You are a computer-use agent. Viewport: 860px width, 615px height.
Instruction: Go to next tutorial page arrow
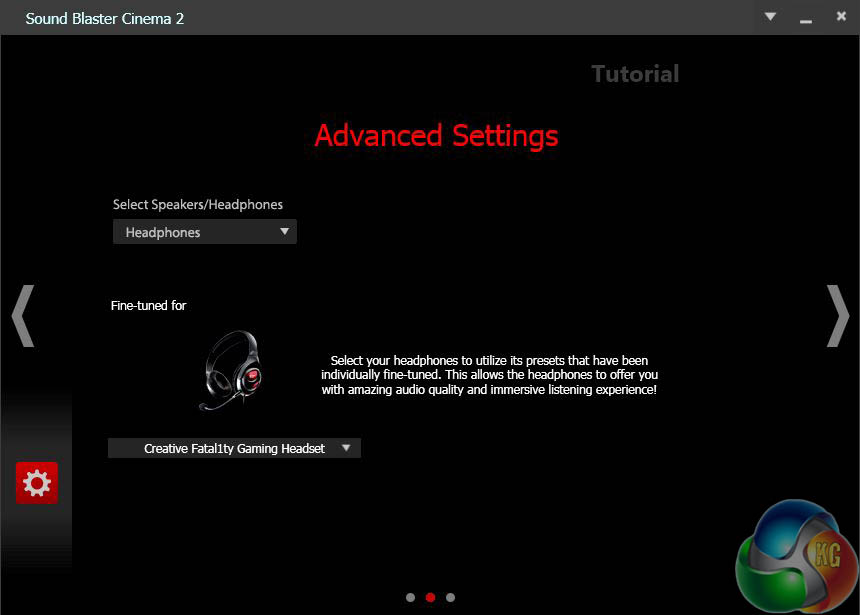pyautogui.click(x=838, y=316)
